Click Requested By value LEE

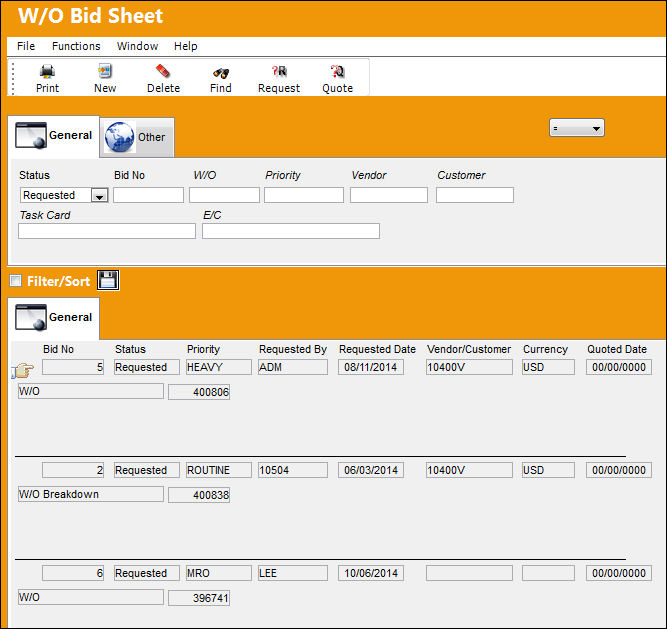293,573
